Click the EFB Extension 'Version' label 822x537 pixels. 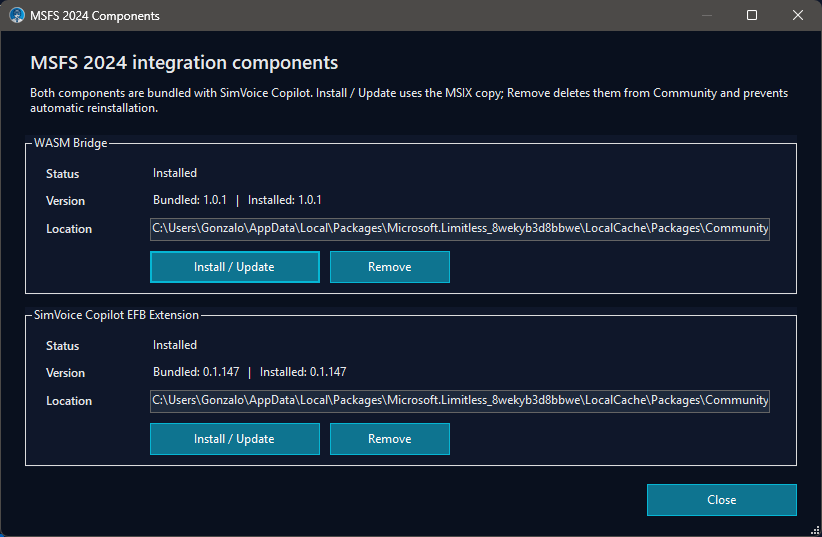(66, 373)
